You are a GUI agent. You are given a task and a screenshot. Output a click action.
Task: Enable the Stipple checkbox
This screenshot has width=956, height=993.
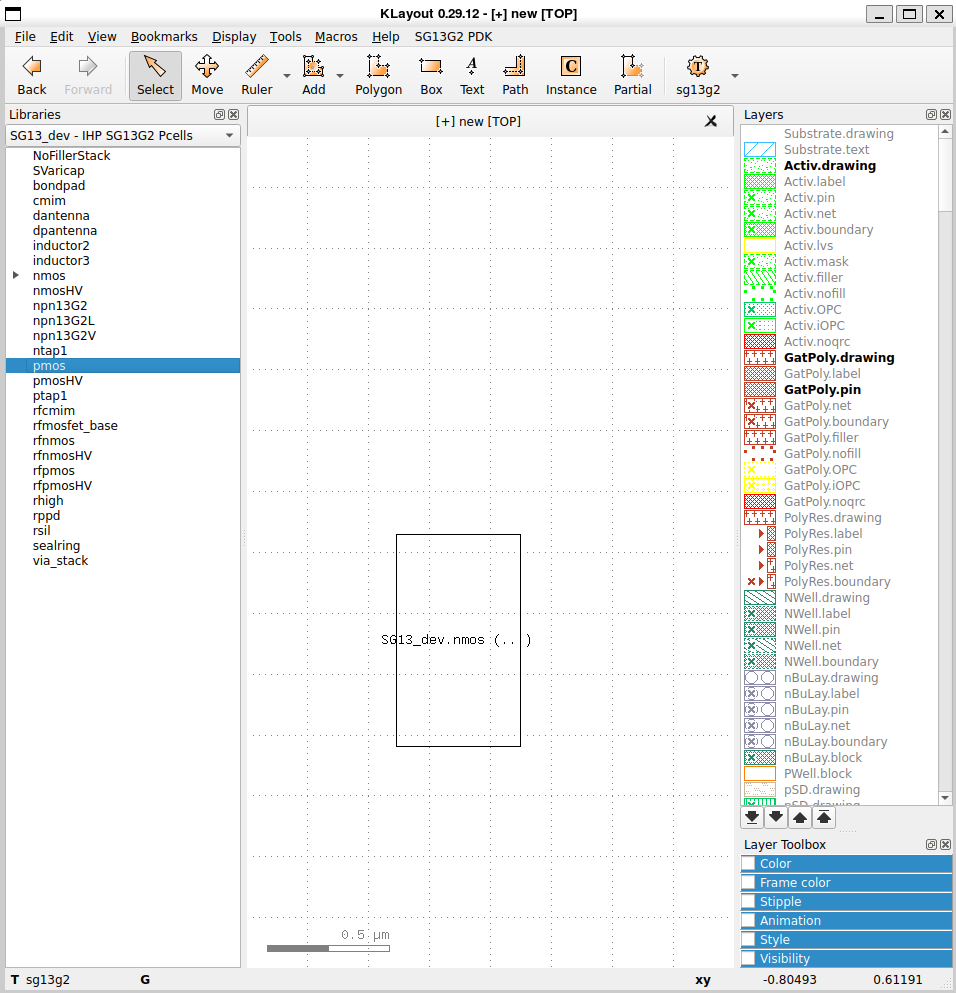point(748,902)
